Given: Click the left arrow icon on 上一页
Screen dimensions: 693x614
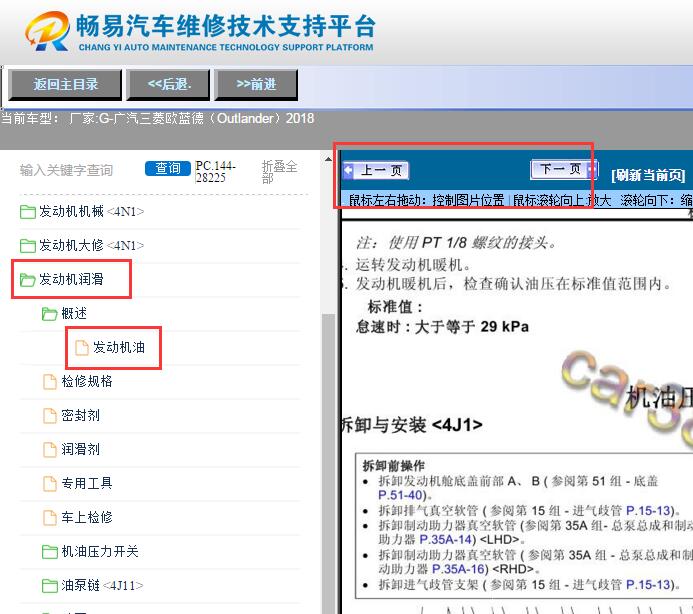Looking at the screenshot, I should [x=349, y=170].
